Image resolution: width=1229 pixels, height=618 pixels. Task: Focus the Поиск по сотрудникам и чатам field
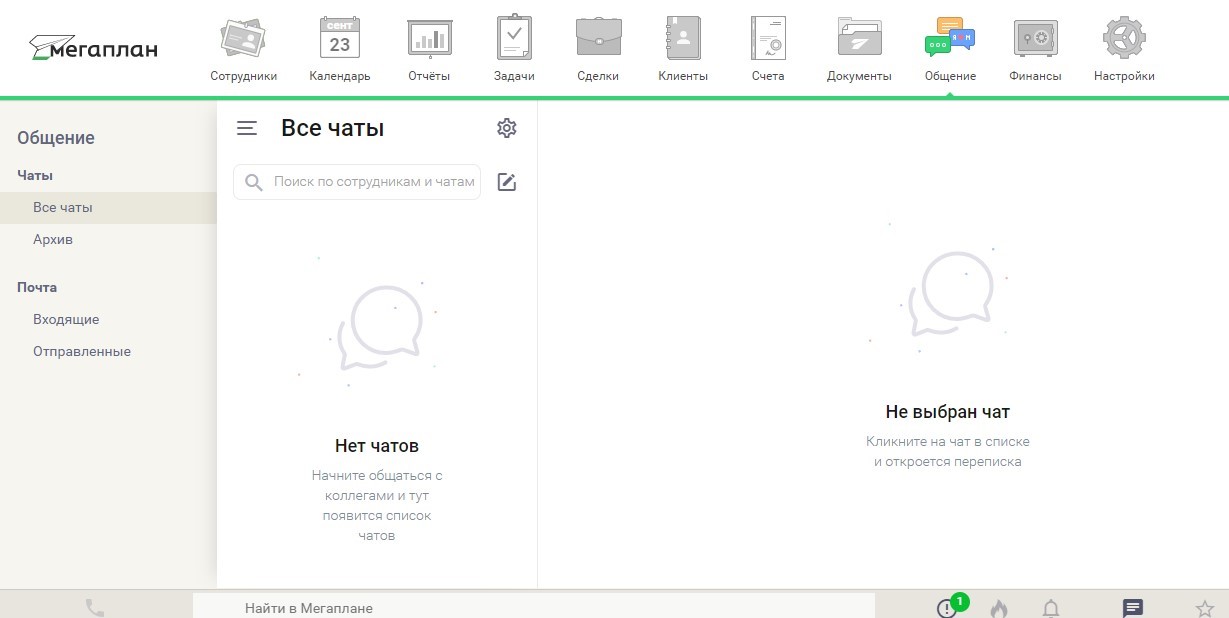(x=357, y=182)
